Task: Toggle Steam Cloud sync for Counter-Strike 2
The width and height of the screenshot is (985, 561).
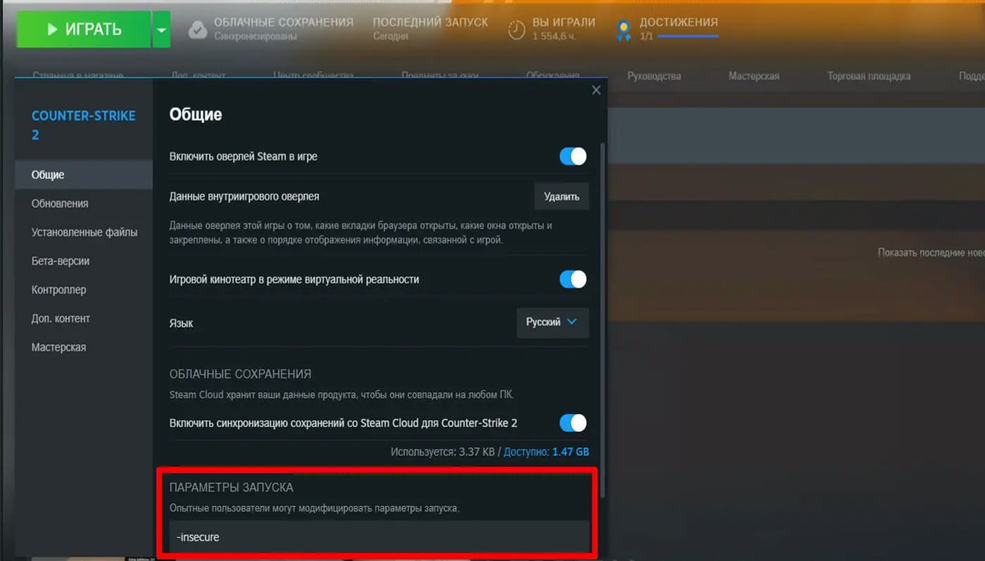Action: point(573,423)
